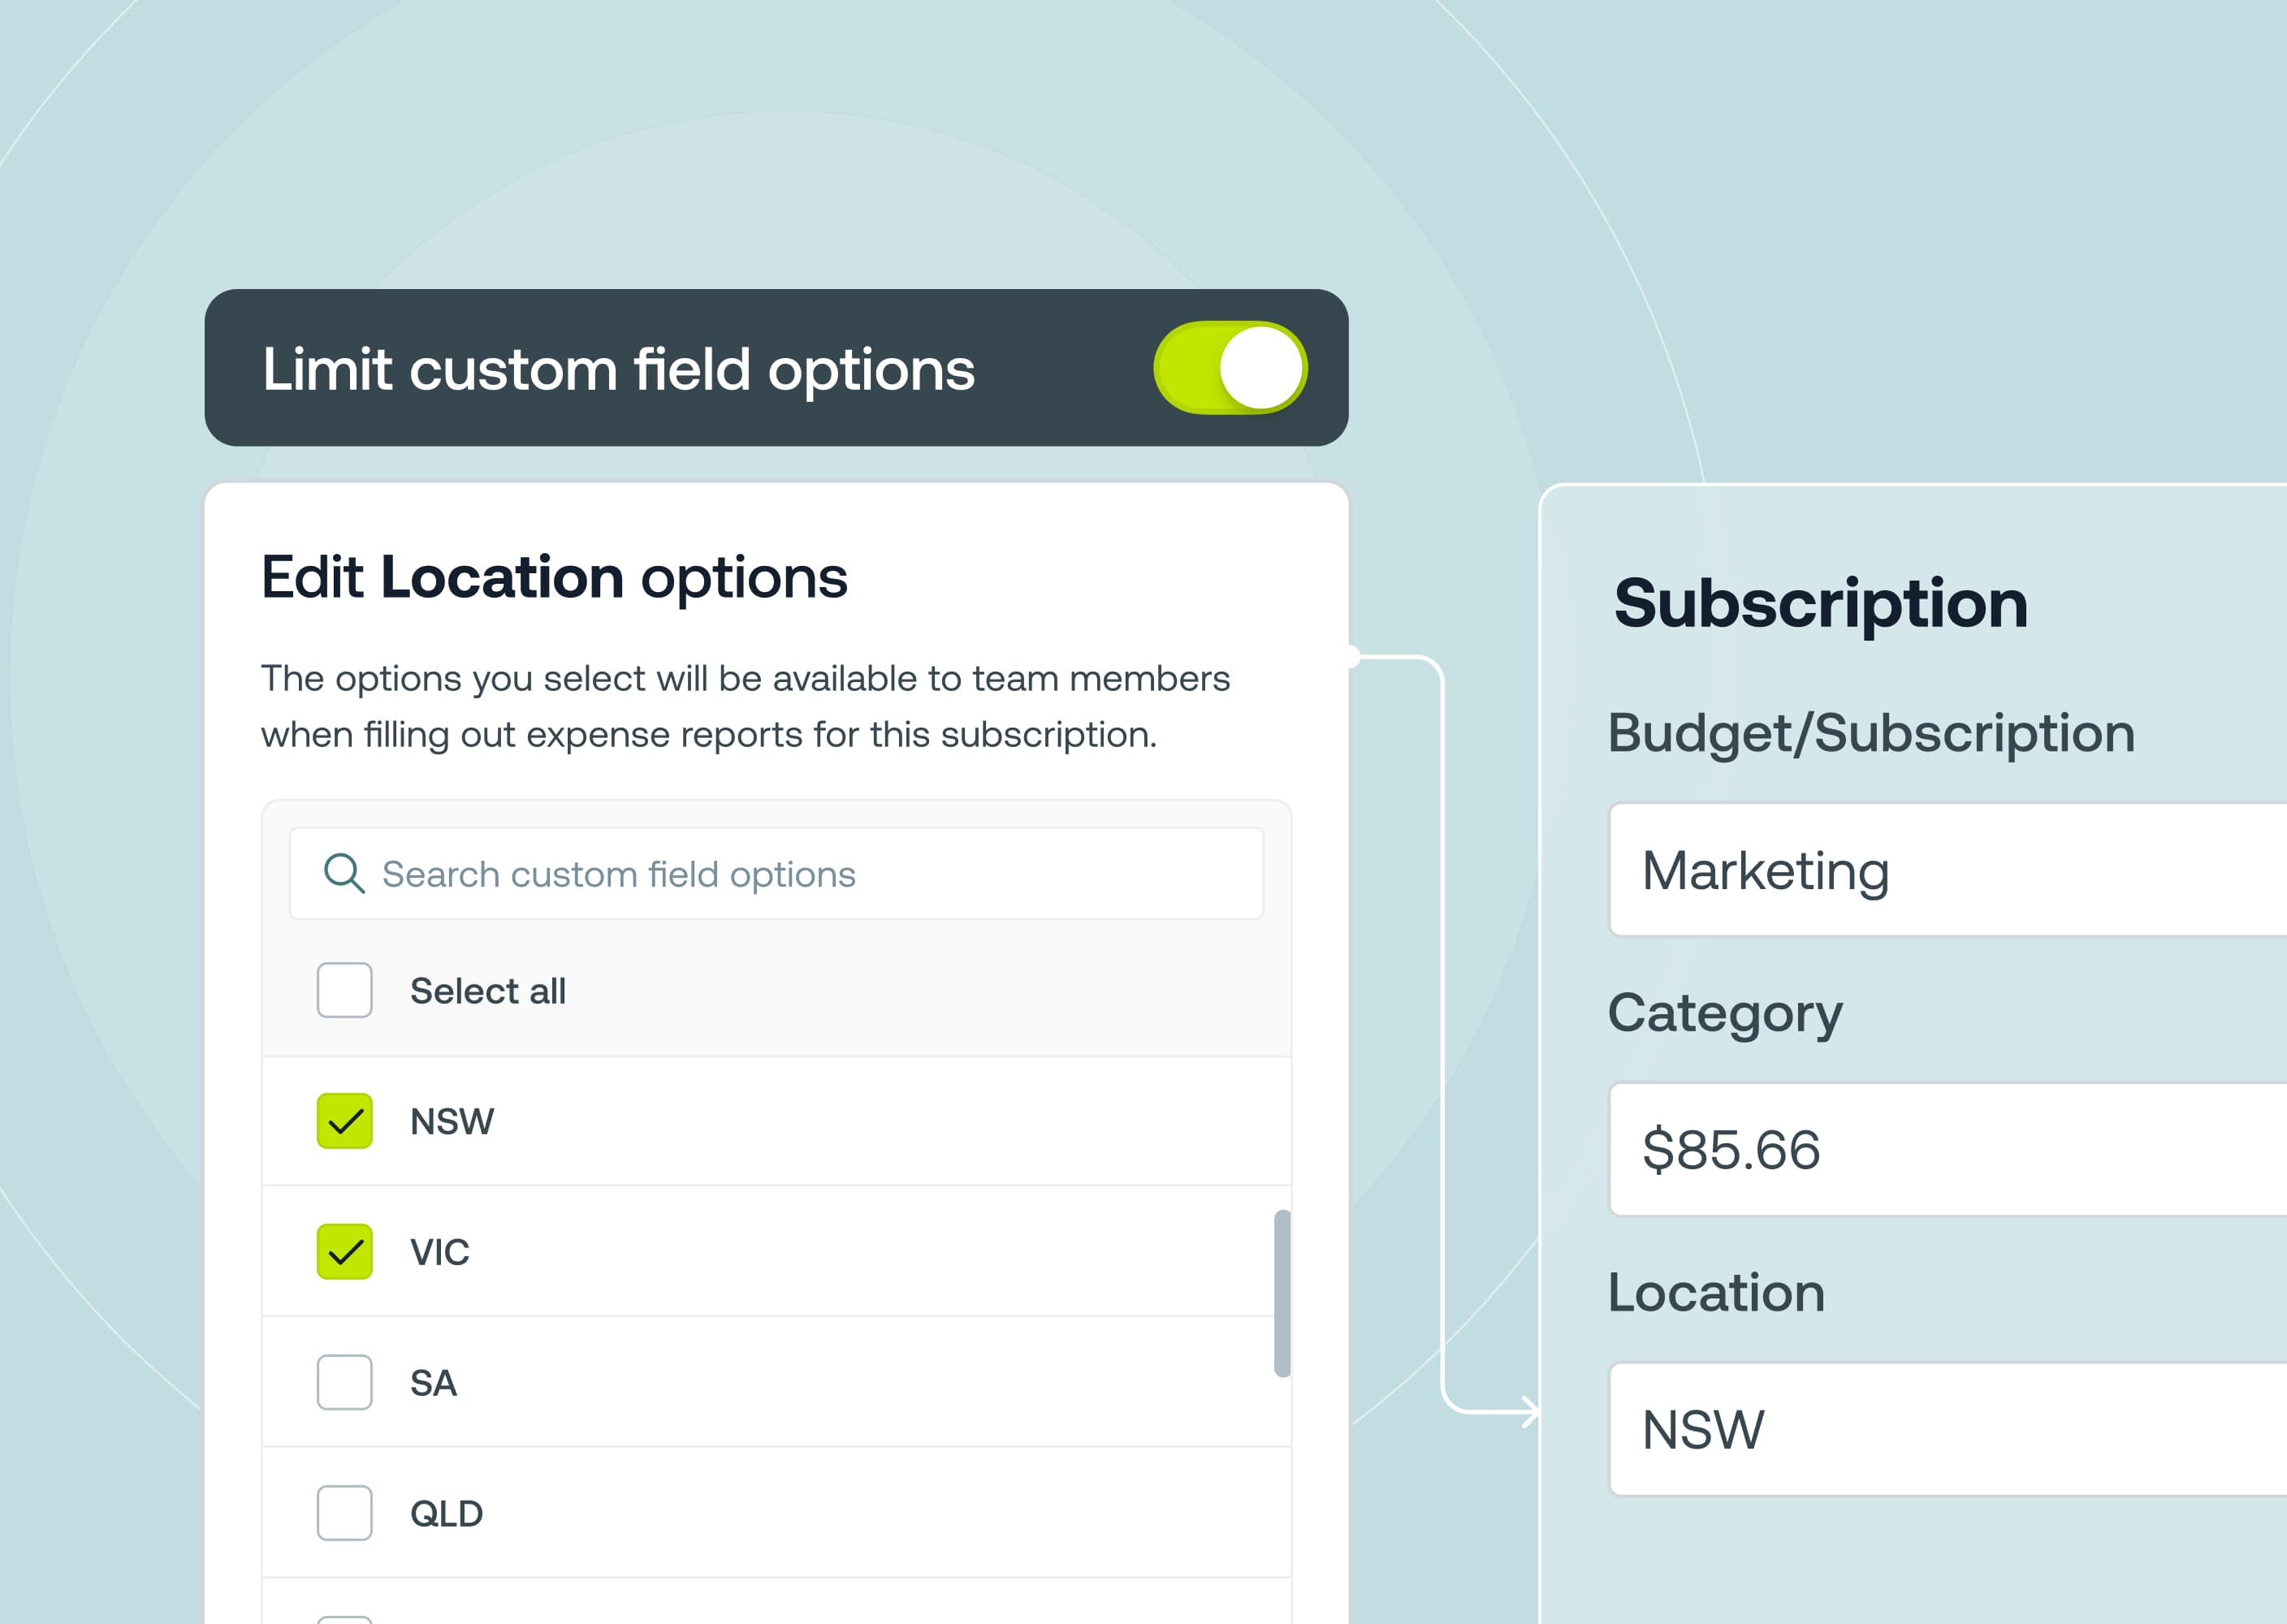
Task: Click the Edit Location options heading
Action: [554, 578]
